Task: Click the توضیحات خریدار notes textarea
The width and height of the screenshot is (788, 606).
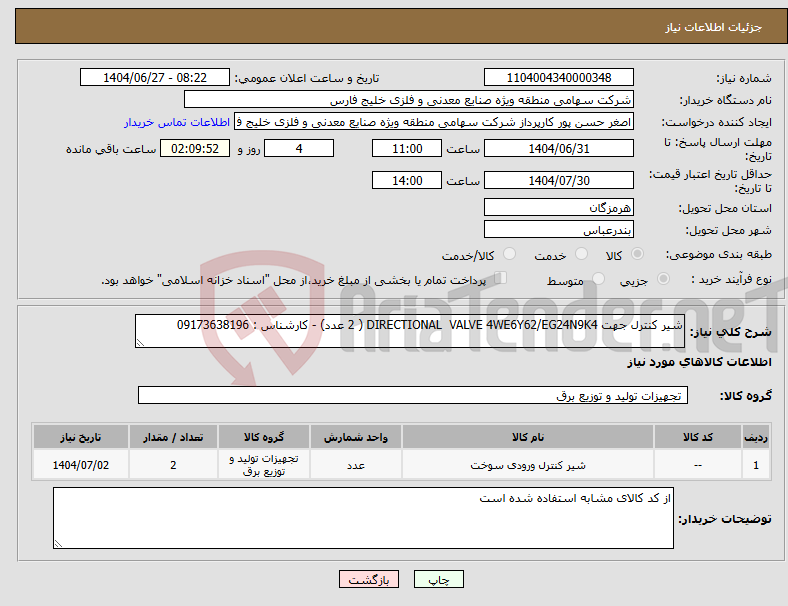Action: [363, 518]
